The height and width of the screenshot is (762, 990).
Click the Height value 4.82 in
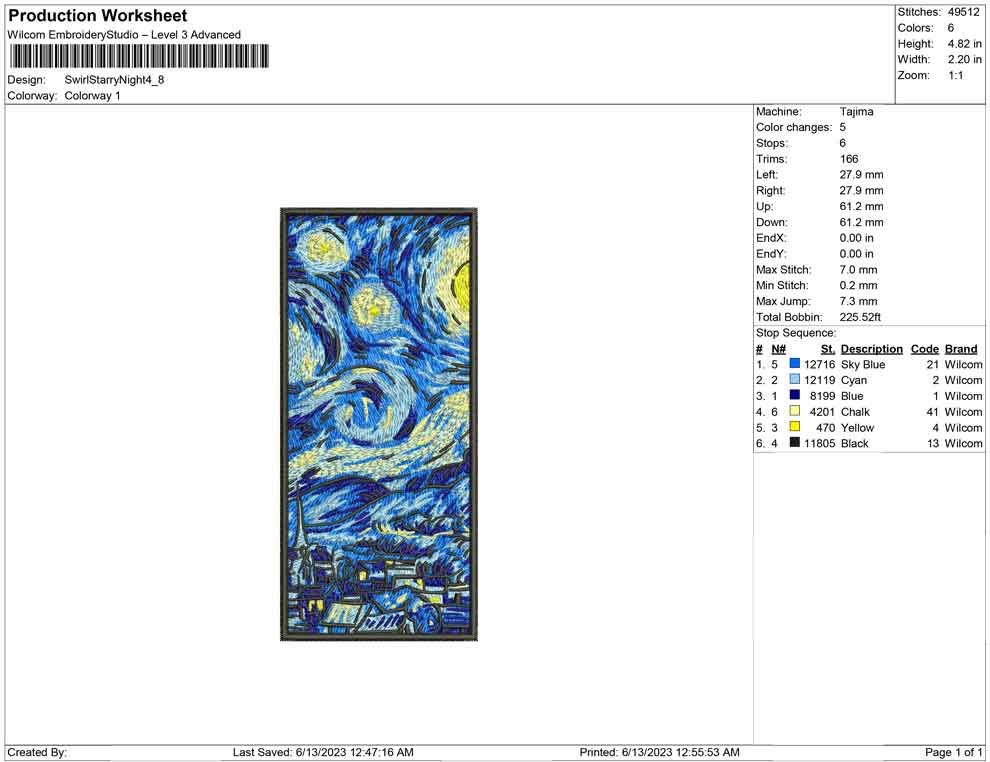pos(964,44)
